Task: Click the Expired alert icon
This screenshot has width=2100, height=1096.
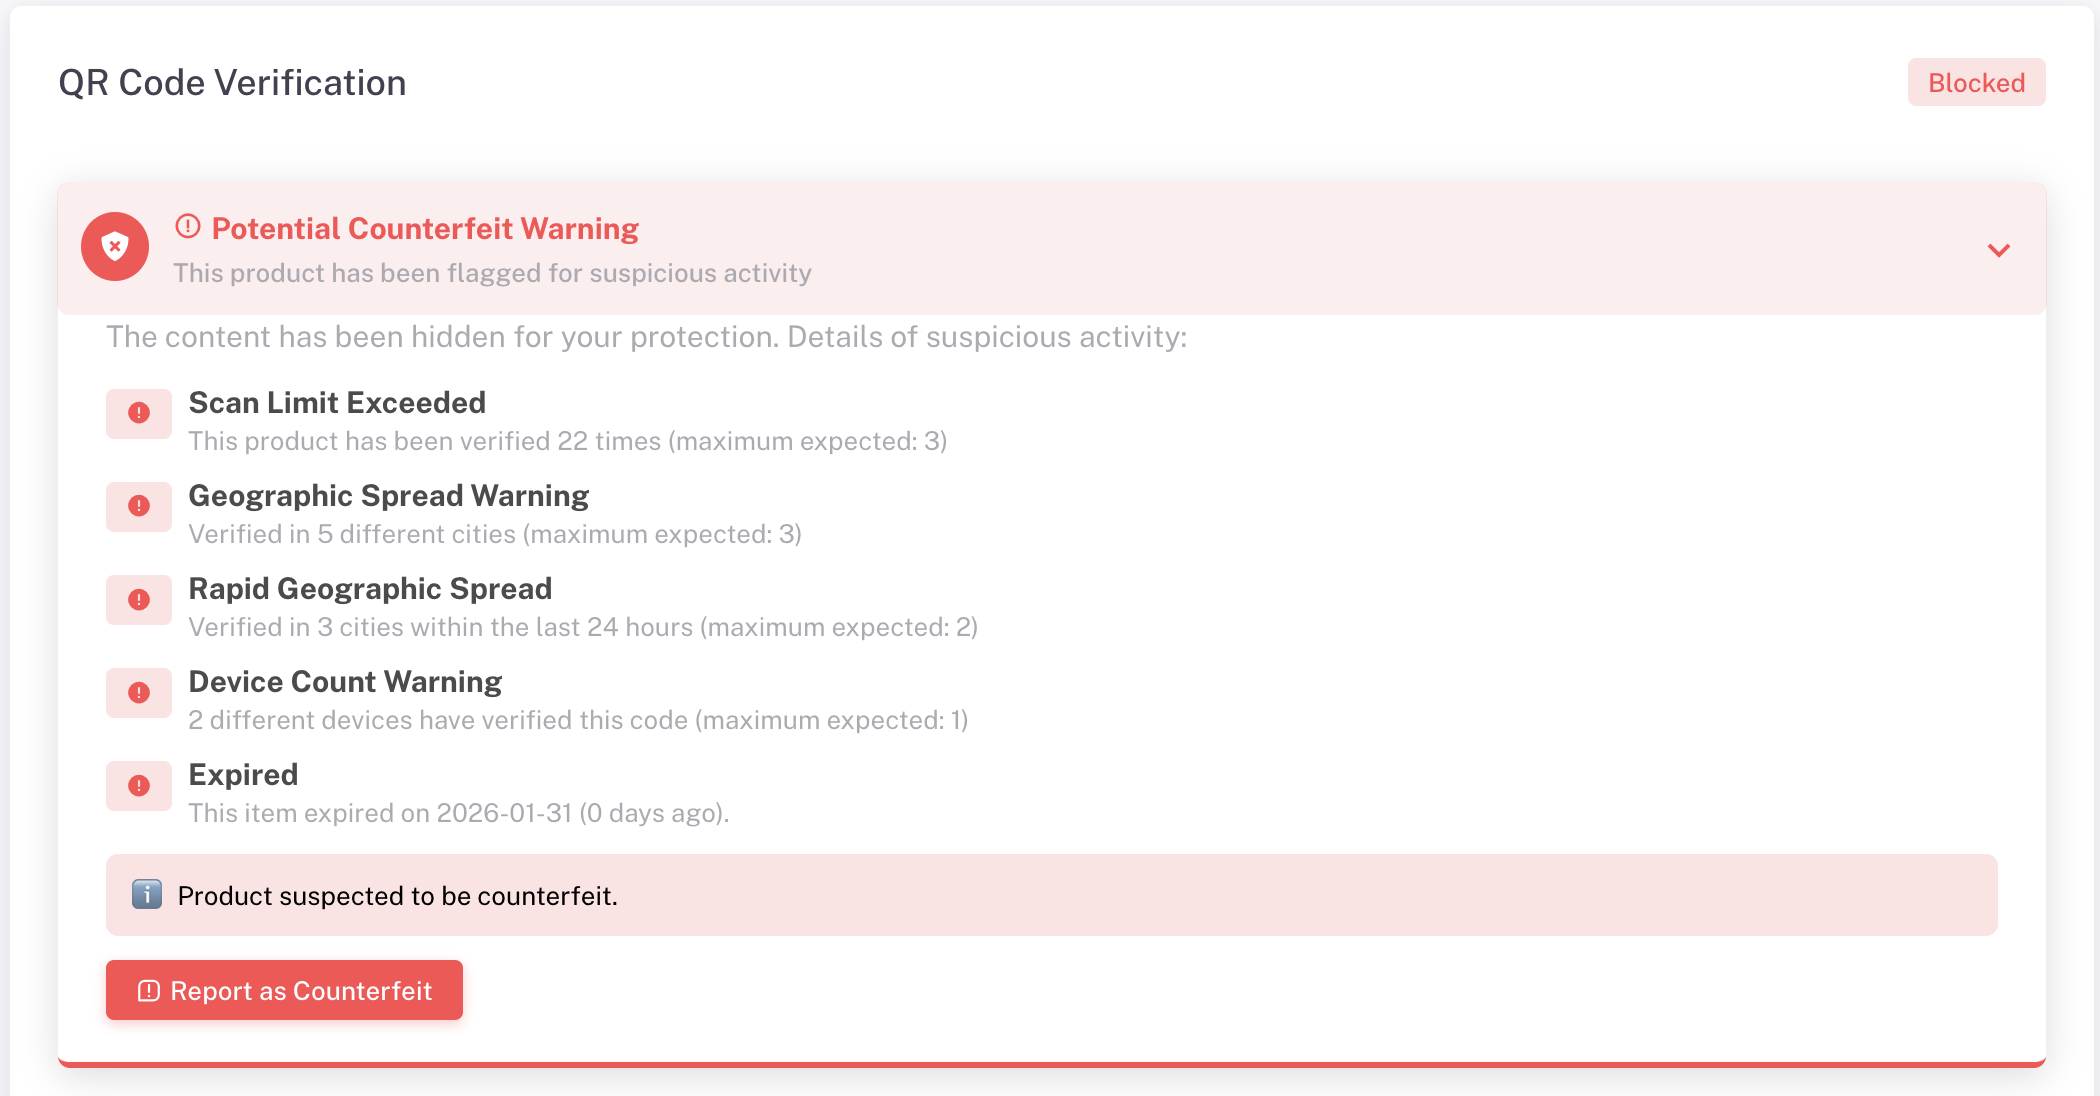Action: tap(139, 785)
